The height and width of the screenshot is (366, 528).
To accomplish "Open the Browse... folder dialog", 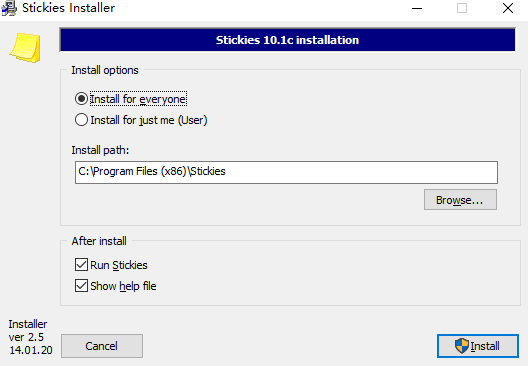I will point(460,200).
